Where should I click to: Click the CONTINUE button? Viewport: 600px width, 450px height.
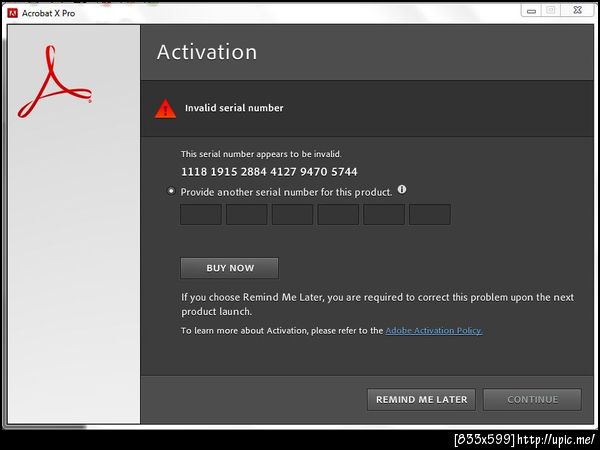532,399
